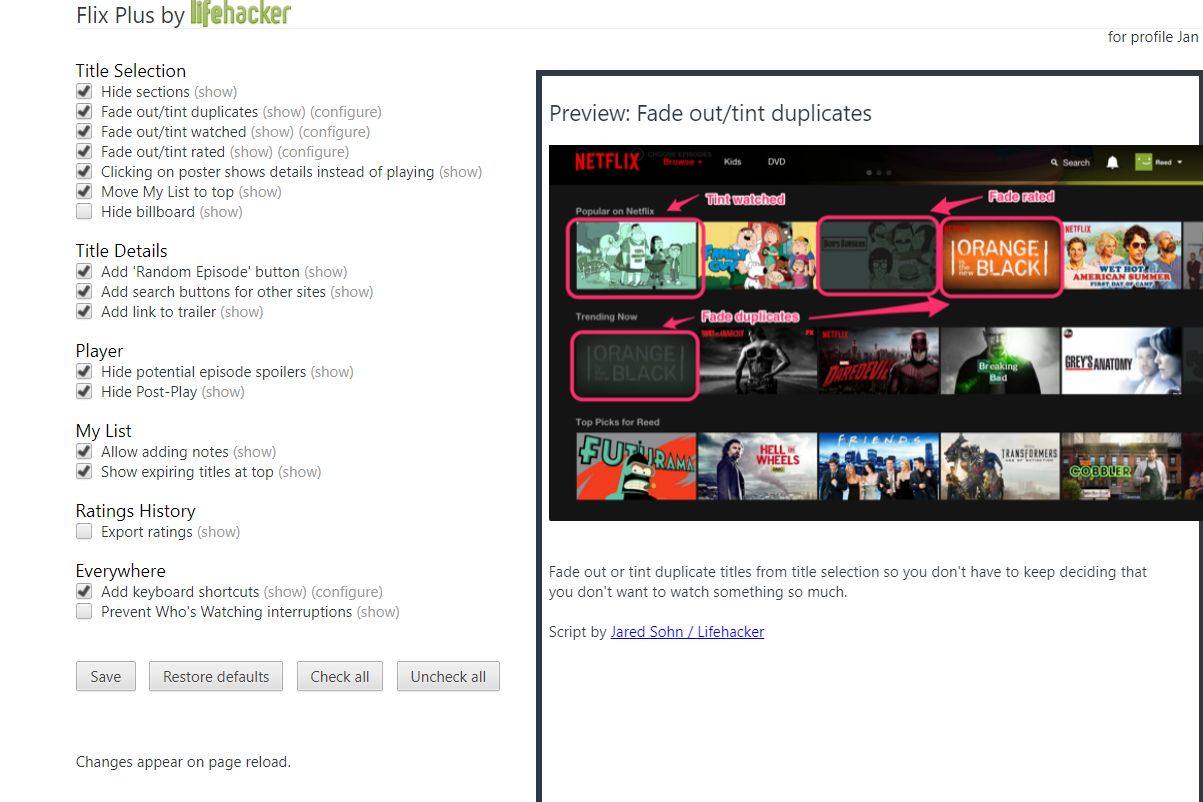Click (show) next to Hide billboard
Screen dimensions: 1203x802
(x=221, y=212)
